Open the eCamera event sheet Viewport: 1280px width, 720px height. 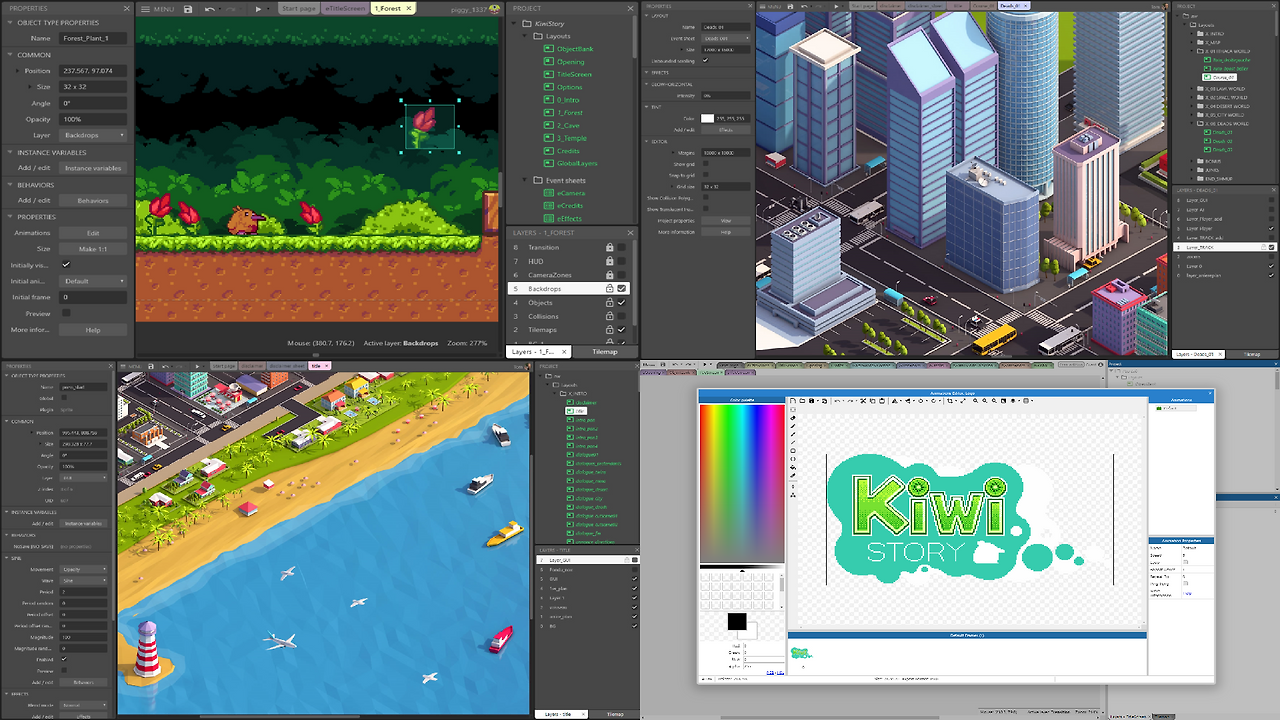click(x=572, y=193)
